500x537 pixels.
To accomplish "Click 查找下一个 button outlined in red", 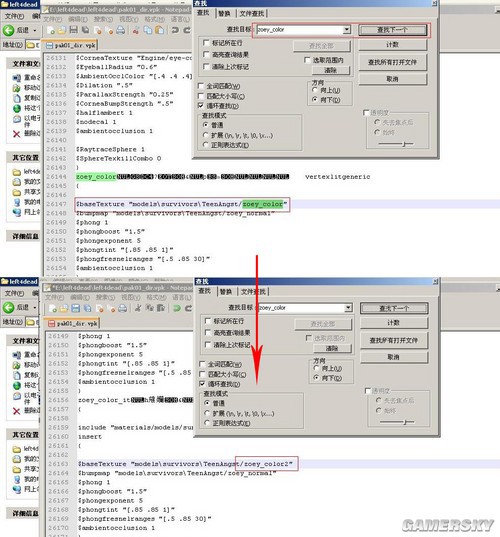I will point(392,30).
